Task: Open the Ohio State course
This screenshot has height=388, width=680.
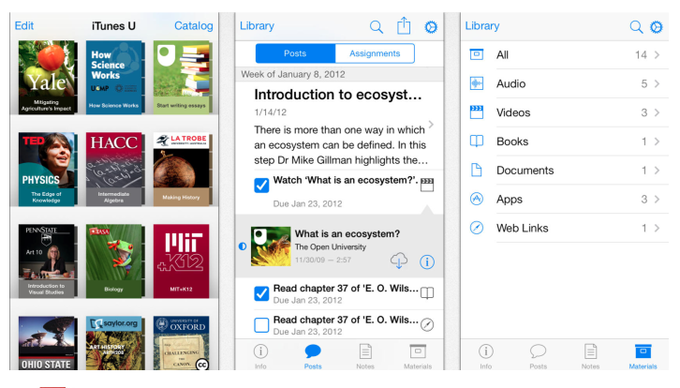Action: point(48,343)
